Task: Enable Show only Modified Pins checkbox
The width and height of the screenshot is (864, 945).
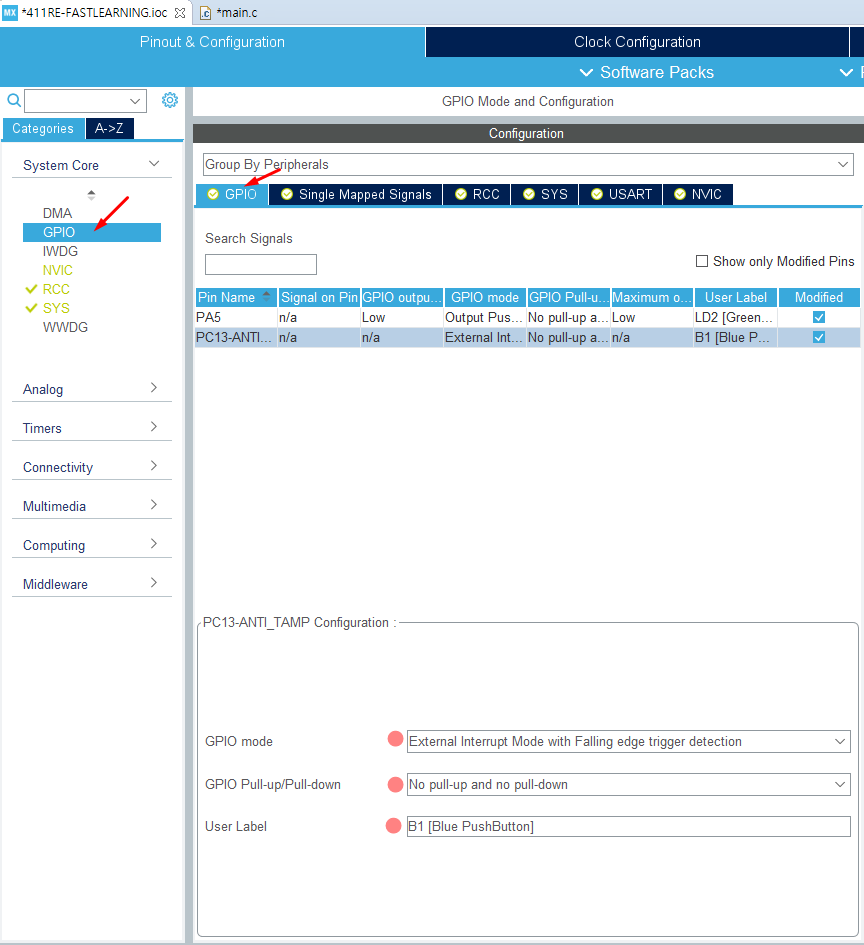Action: [x=702, y=261]
